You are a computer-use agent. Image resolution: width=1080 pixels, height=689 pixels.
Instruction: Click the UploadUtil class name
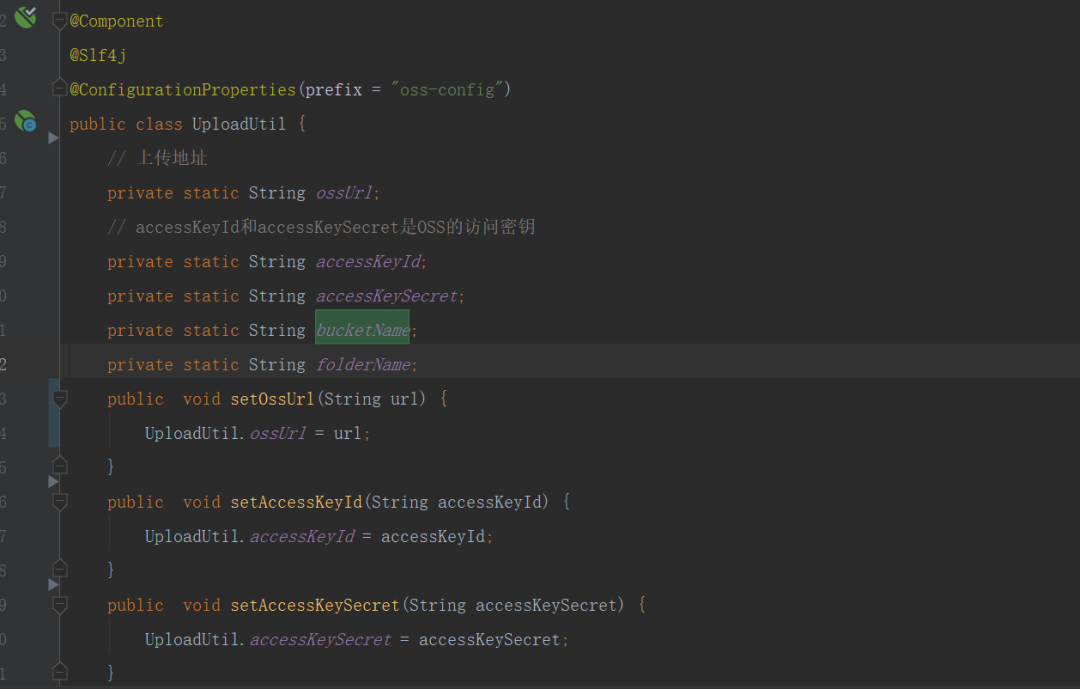click(x=238, y=124)
